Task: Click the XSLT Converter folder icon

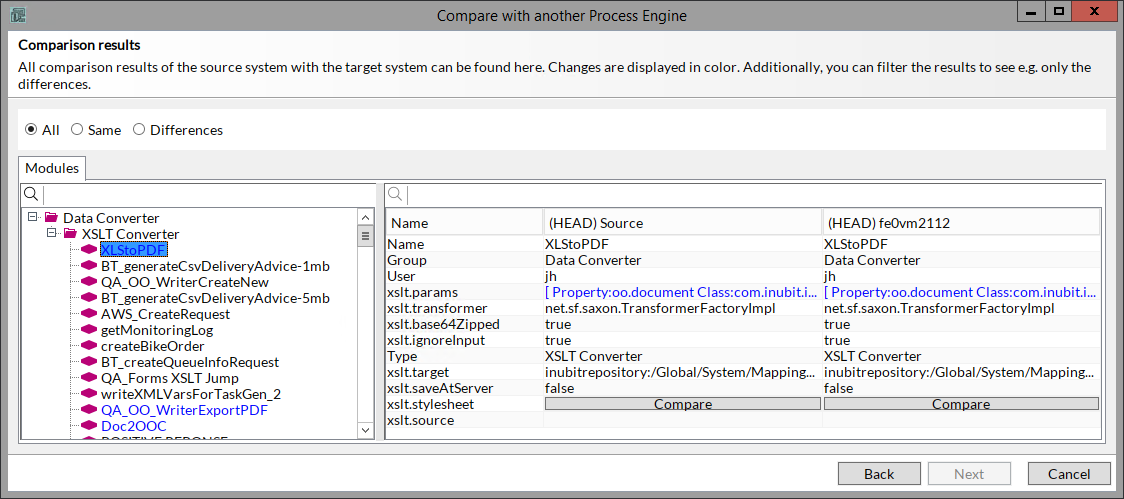Action: 70,234
